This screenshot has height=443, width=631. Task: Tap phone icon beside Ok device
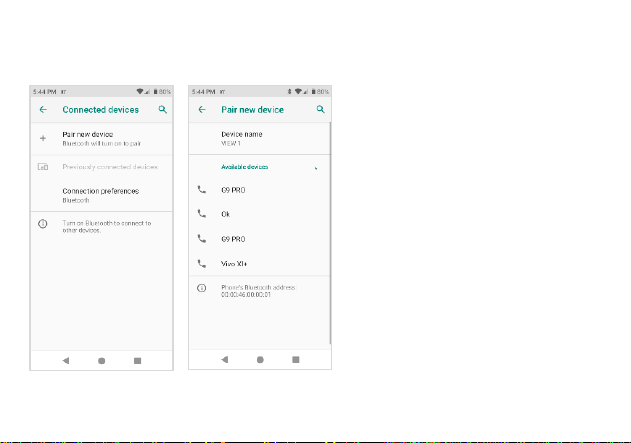pyautogui.click(x=202, y=214)
